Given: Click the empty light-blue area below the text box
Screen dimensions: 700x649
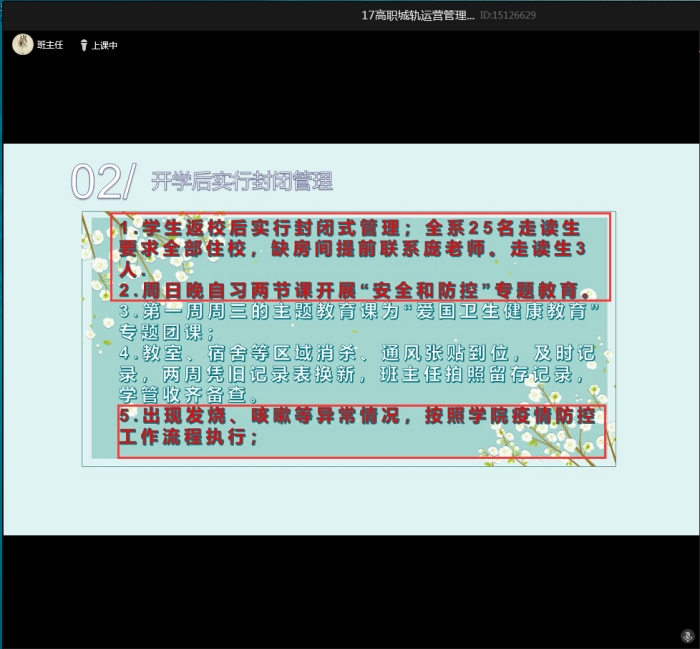Looking at the screenshot, I should coord(350,500).
